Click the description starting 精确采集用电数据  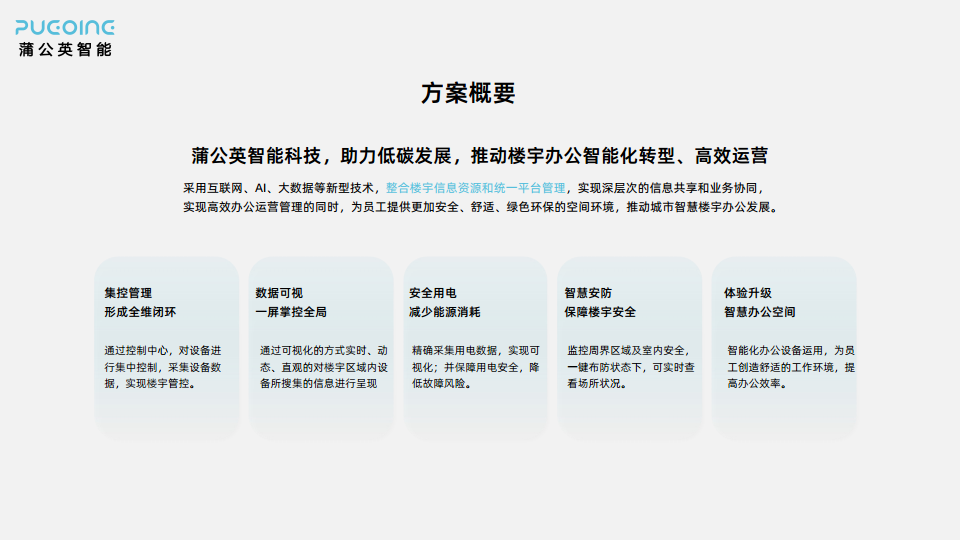point(476,367)
